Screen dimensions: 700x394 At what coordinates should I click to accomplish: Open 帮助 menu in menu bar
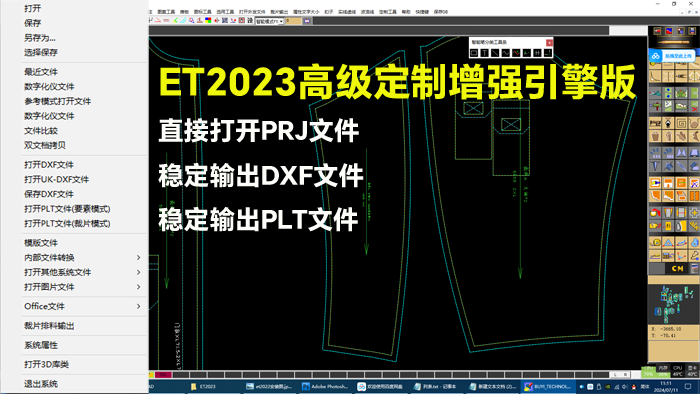click(406, 12)
